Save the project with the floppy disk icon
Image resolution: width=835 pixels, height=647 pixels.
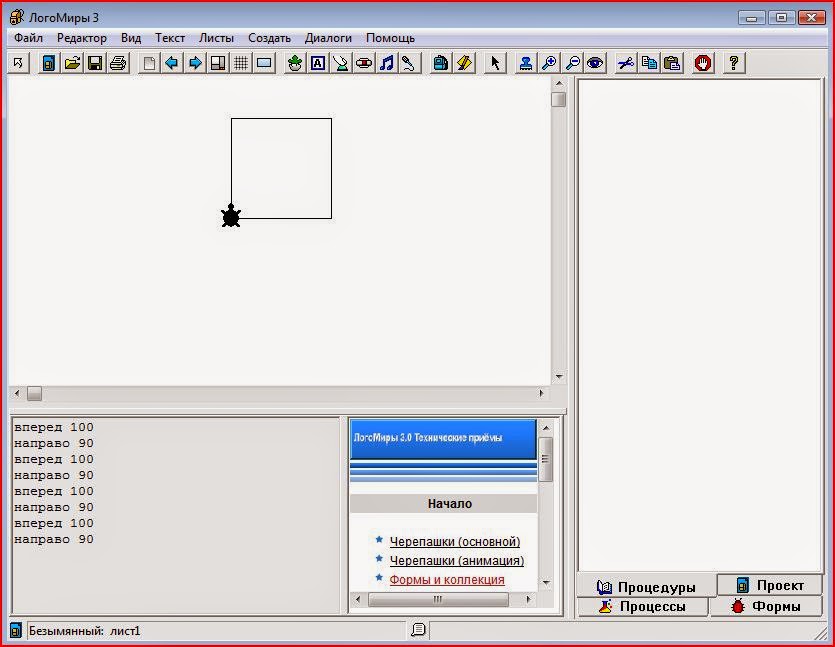click(95, 63)
